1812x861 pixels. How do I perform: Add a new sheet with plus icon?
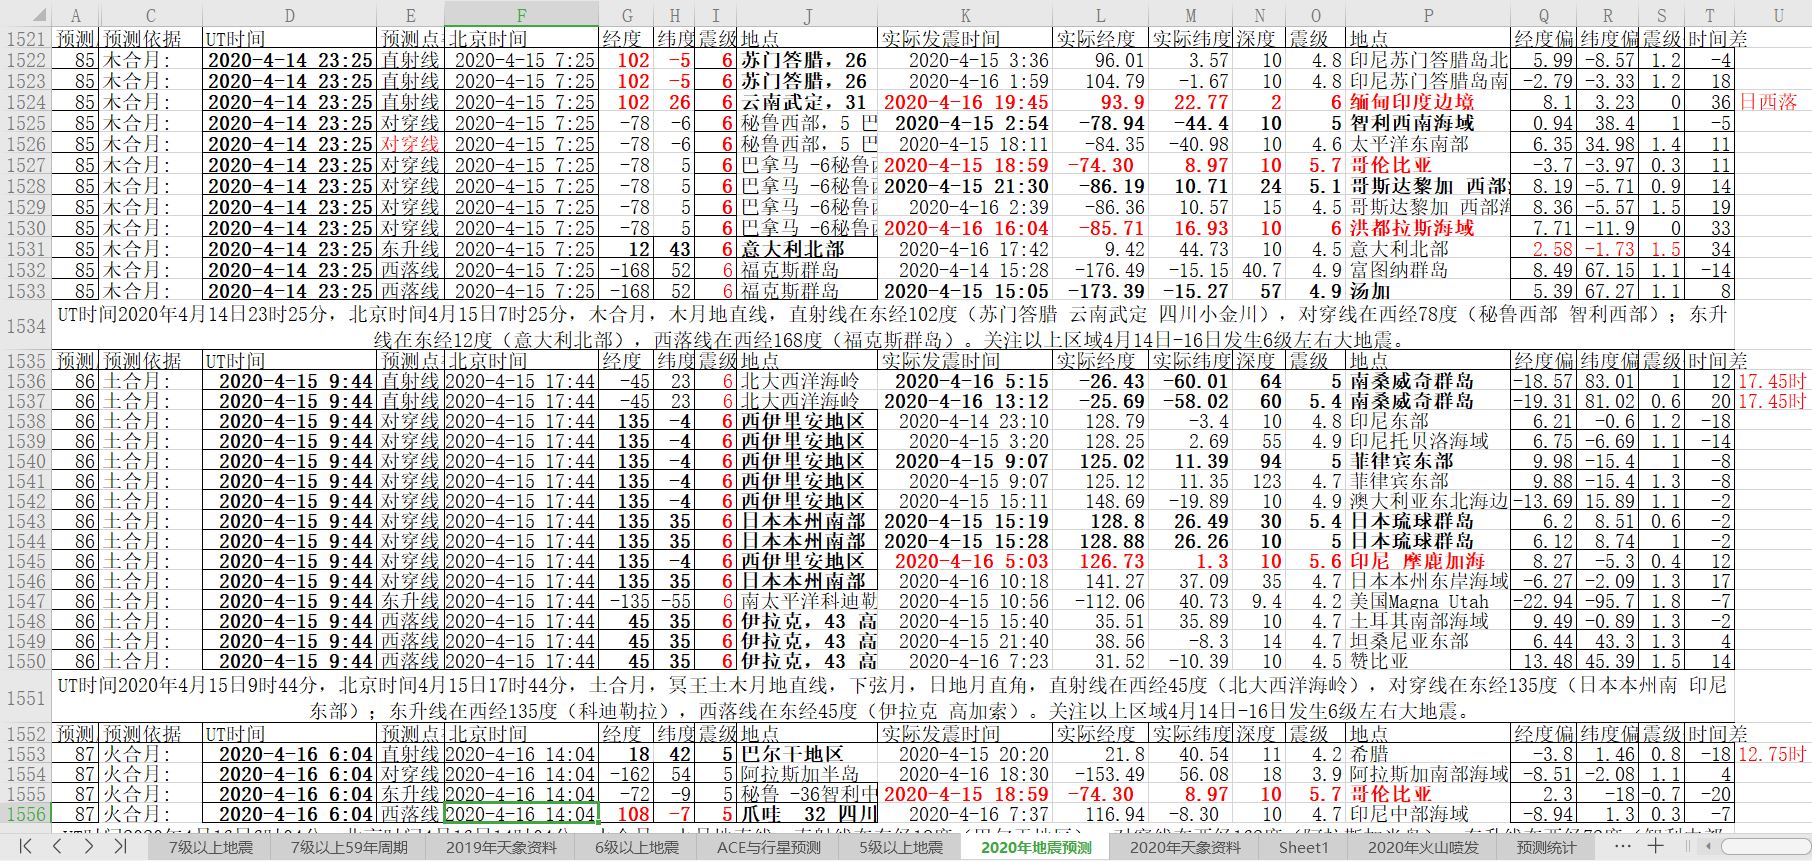(1656, 847)
